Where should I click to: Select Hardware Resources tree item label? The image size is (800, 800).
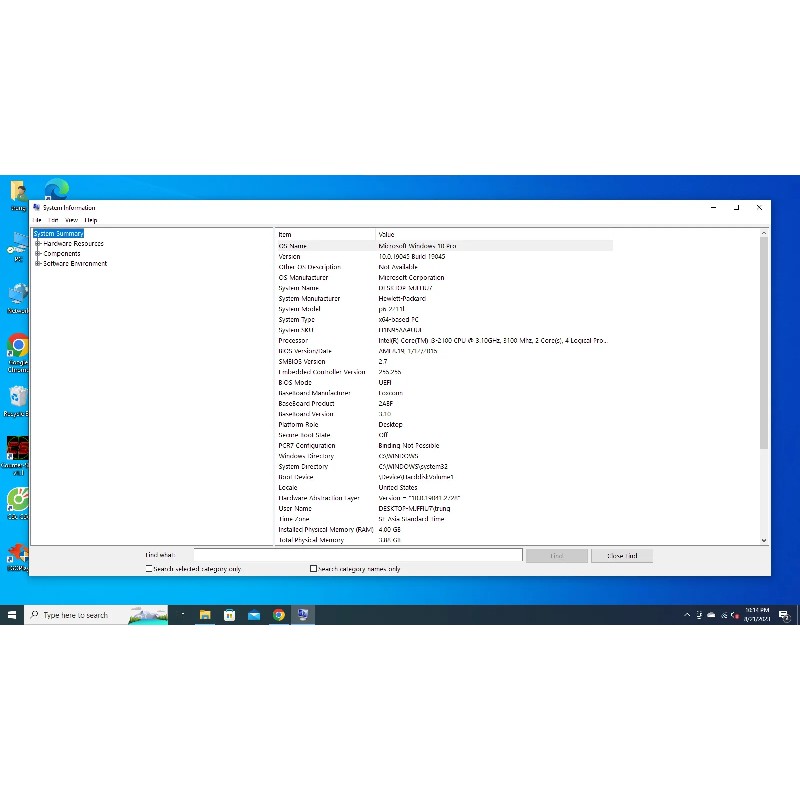pyautogui.click(x=73, y=243)
